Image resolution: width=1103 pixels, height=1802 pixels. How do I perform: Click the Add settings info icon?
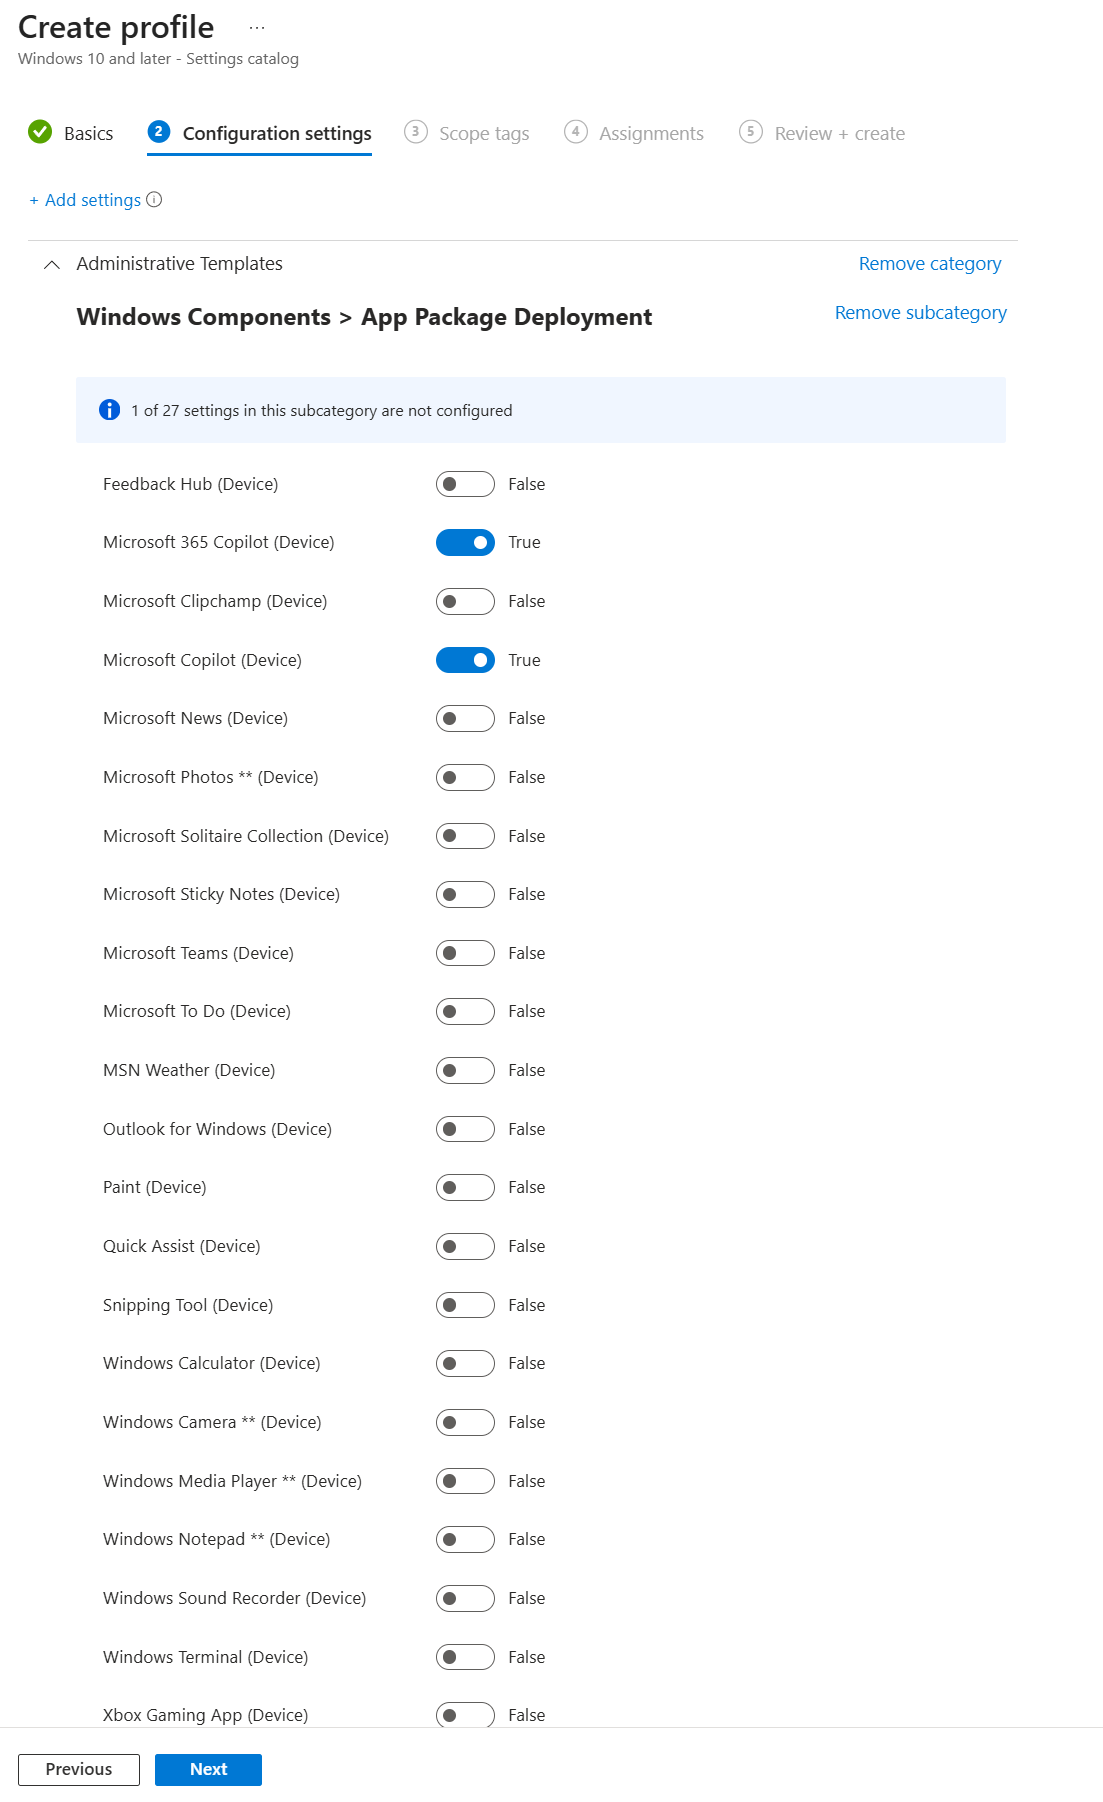coord(154,200)
